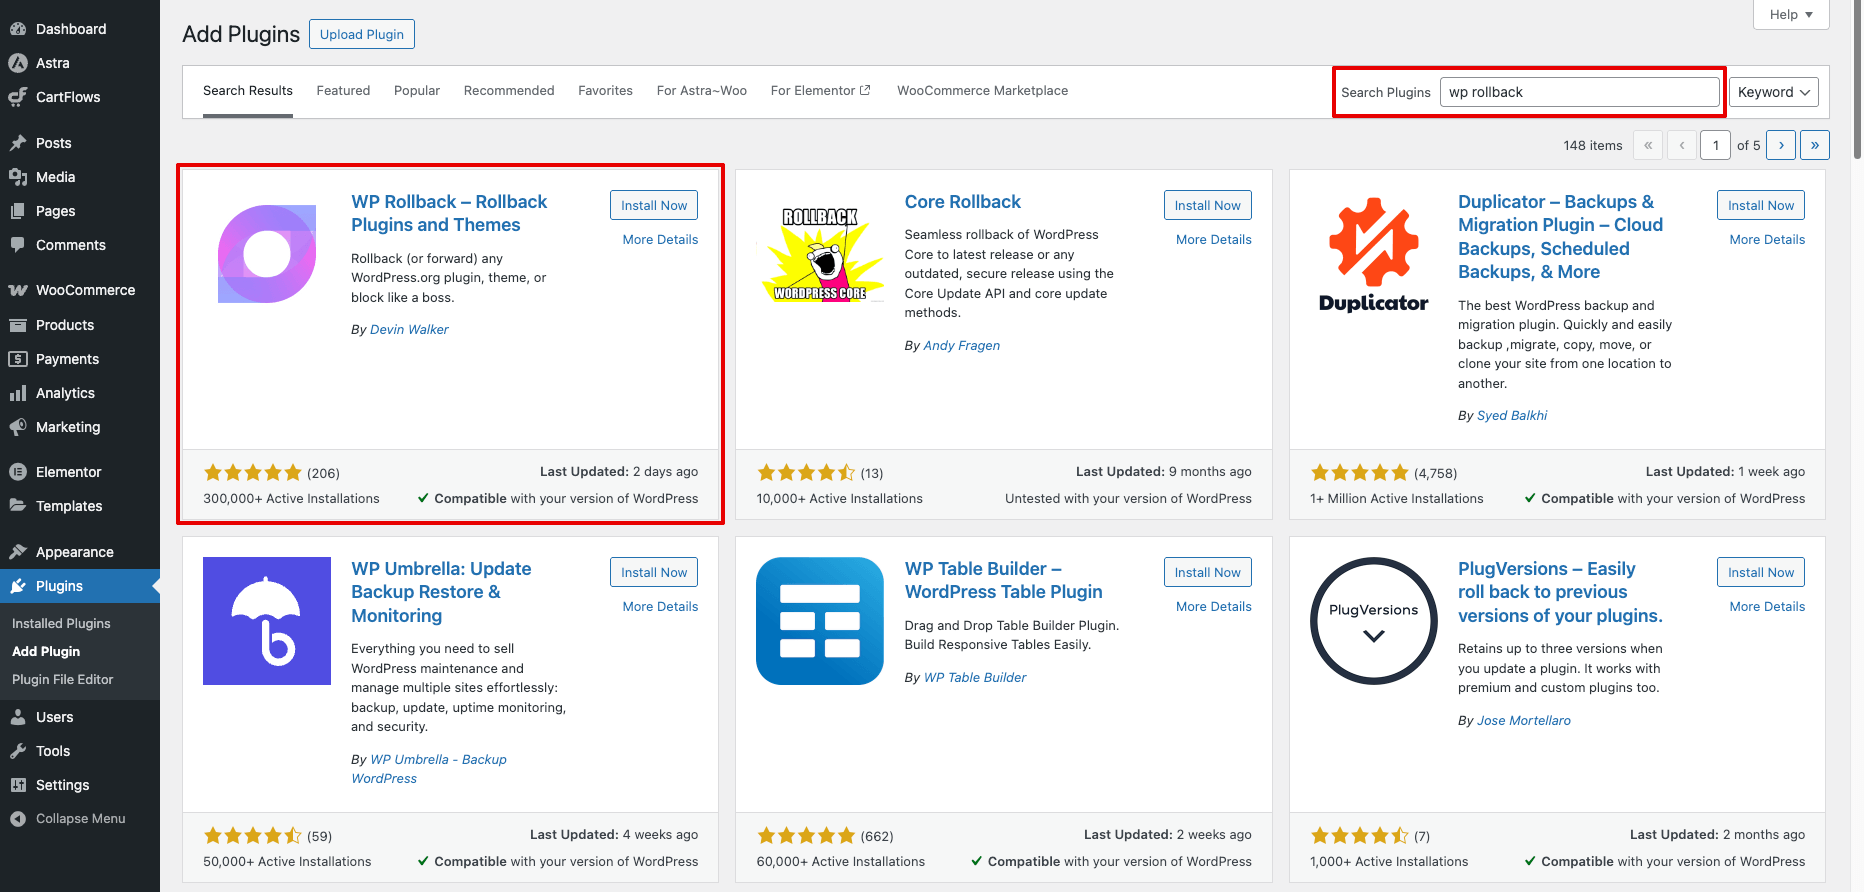This screenshot has width=1864, height=892.
Task: Click the Appearance paintbrush icon
Action: [x=18, y=552]
